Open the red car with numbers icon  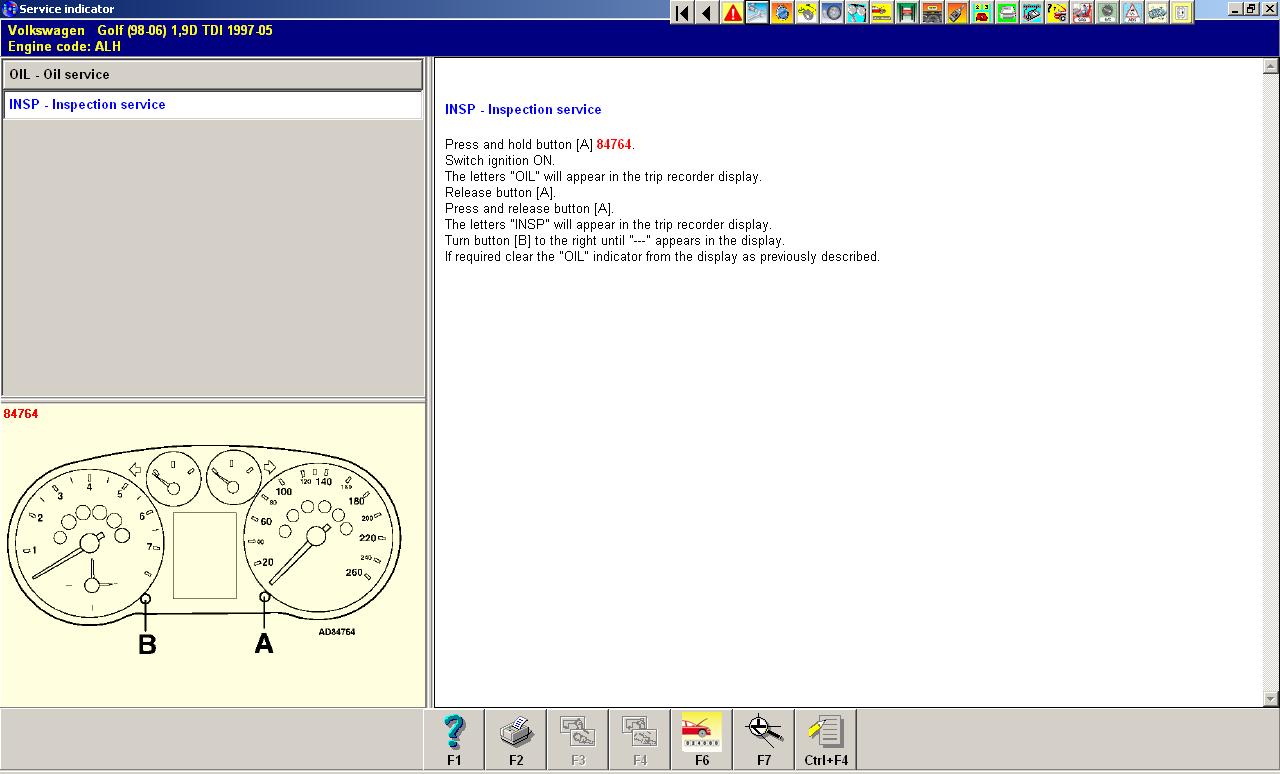click(982, 13)
